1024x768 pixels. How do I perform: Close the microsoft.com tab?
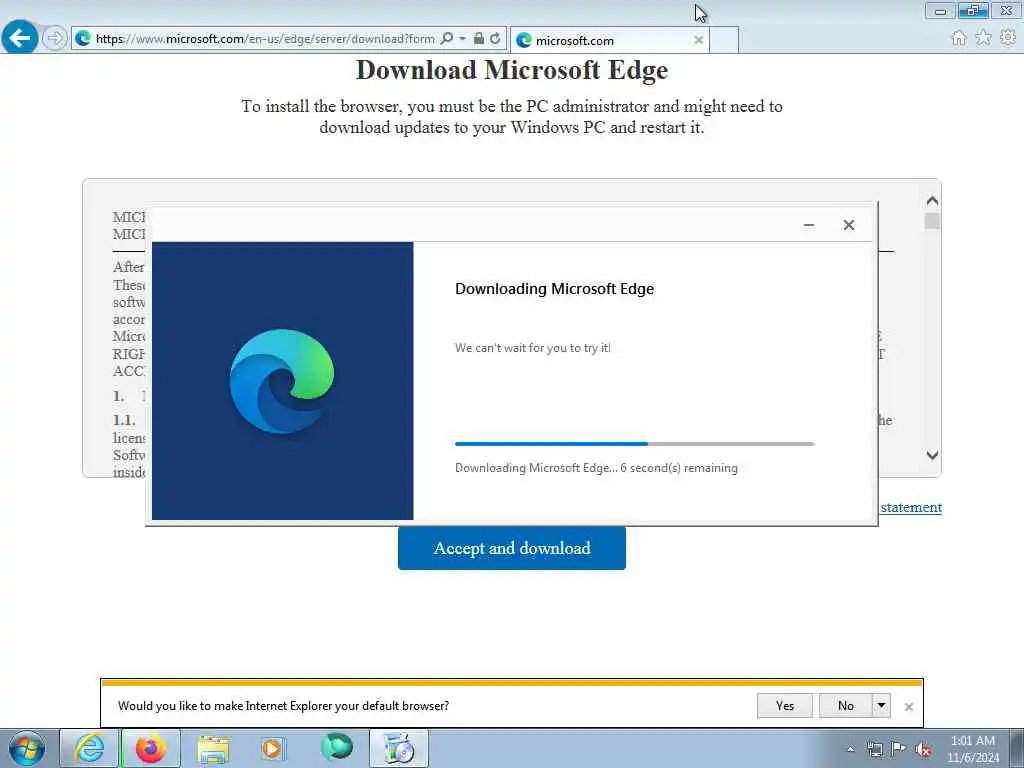point(698,40)
